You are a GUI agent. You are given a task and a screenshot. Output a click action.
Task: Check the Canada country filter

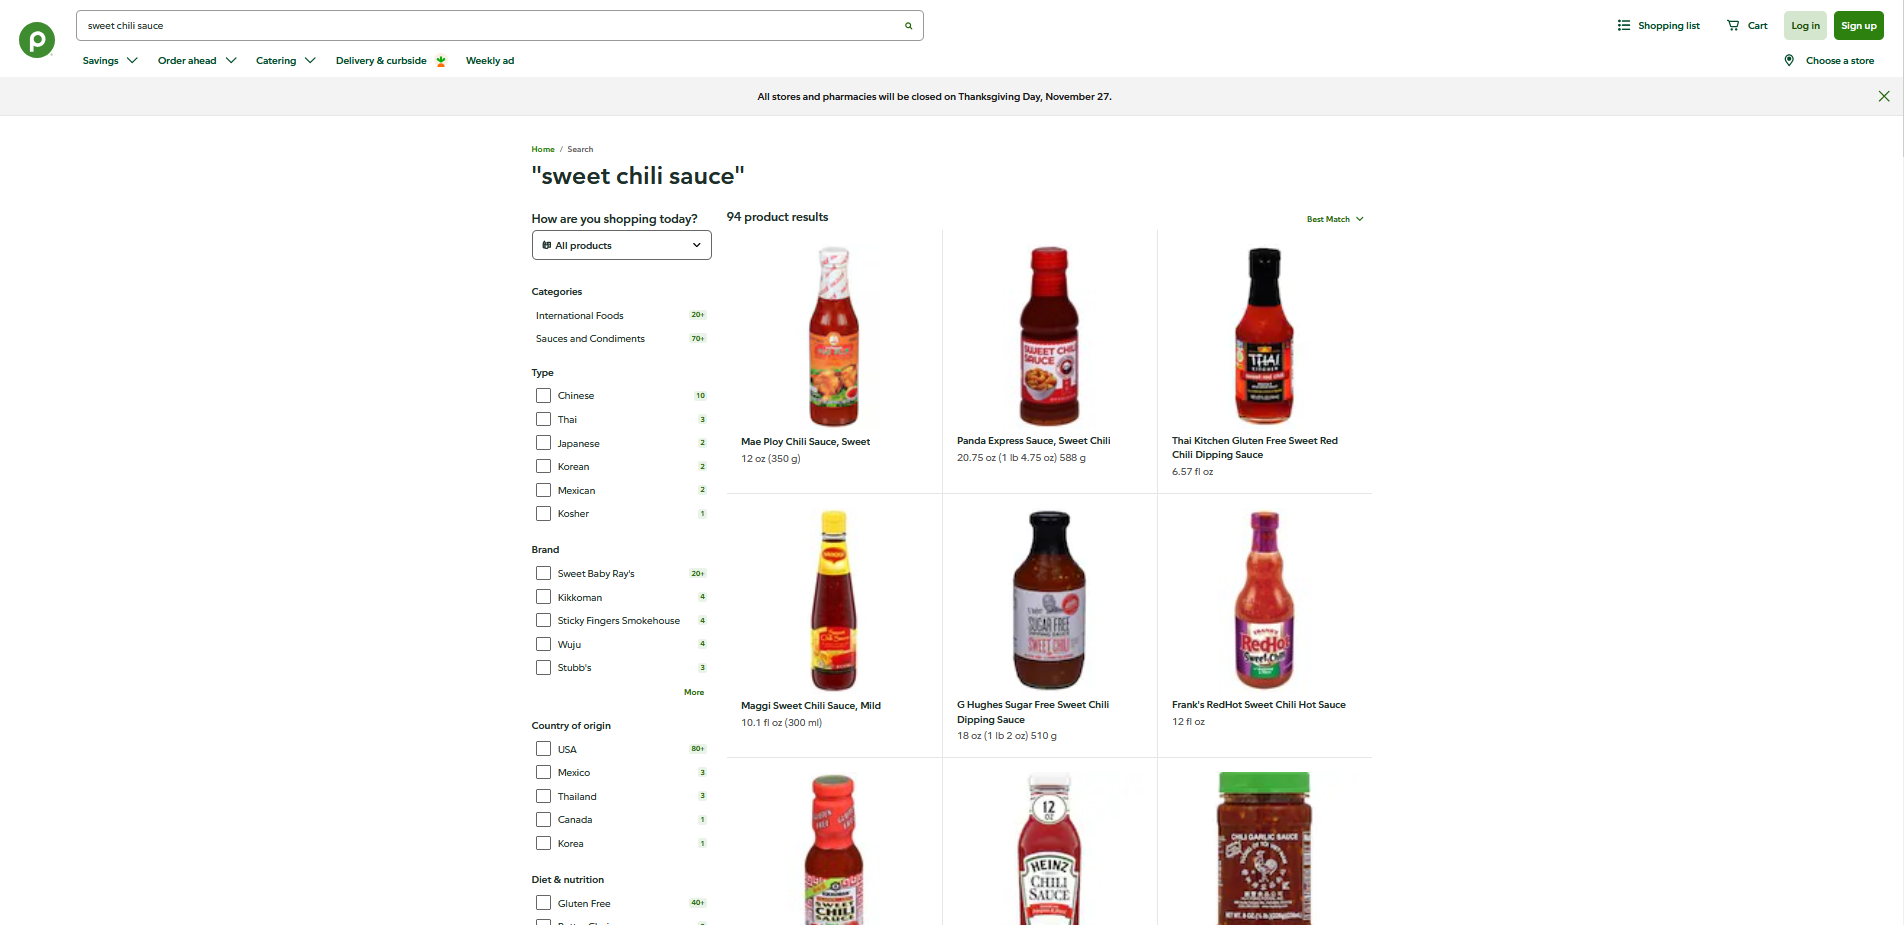pos(543,820)
